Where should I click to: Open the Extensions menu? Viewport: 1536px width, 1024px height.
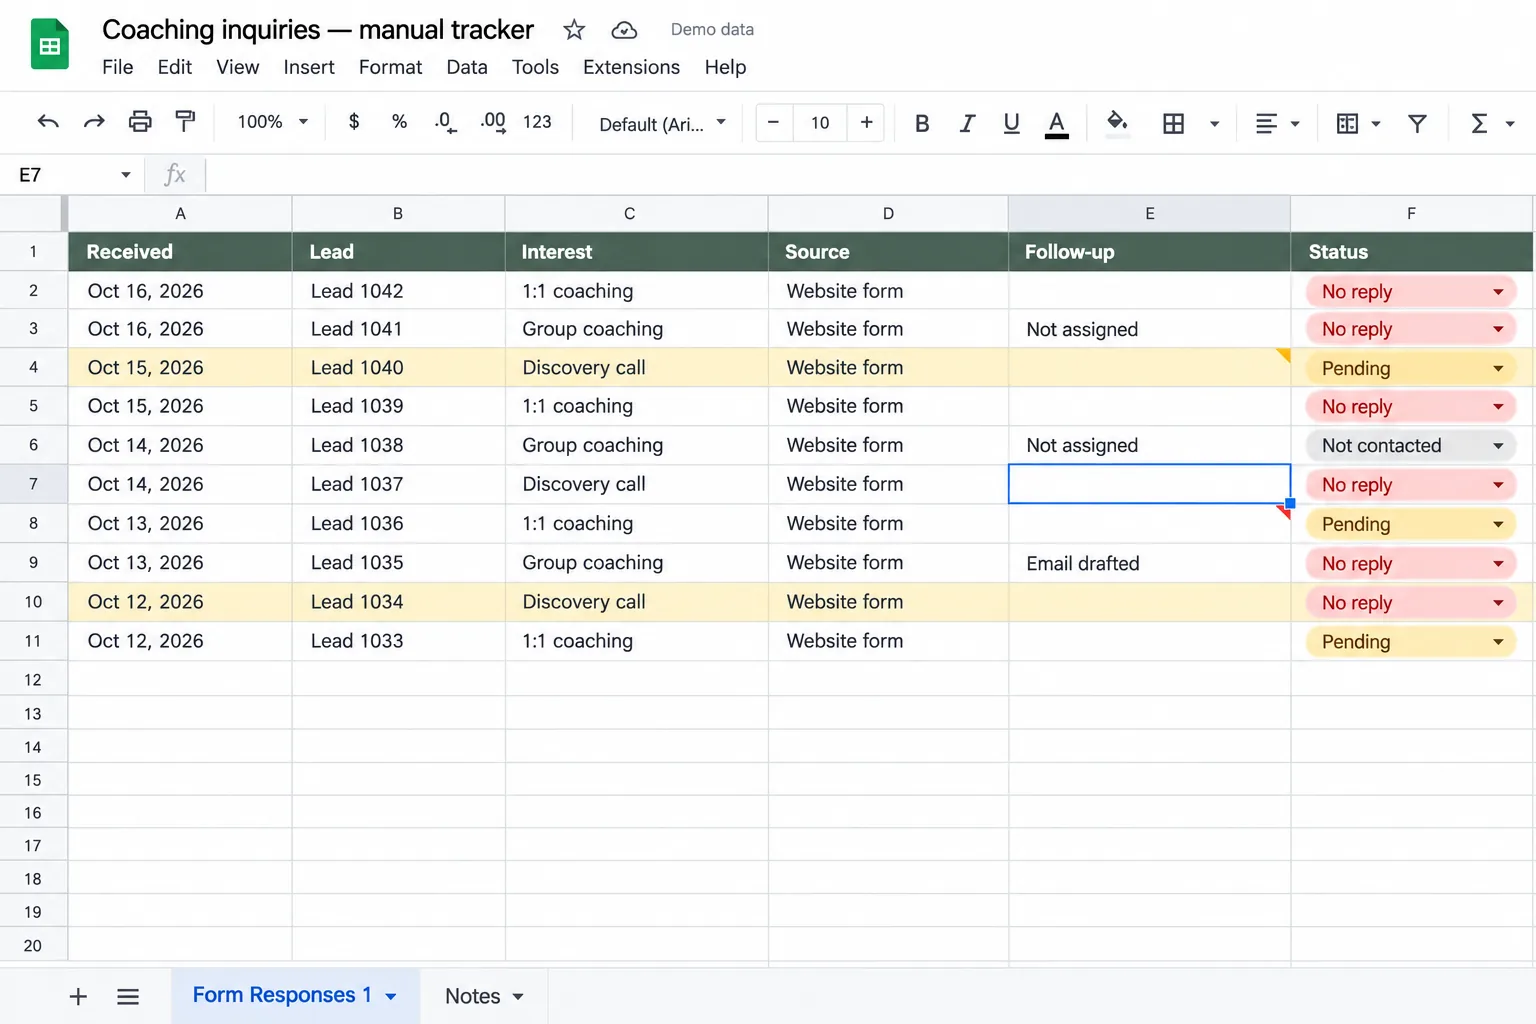point(631,67)
